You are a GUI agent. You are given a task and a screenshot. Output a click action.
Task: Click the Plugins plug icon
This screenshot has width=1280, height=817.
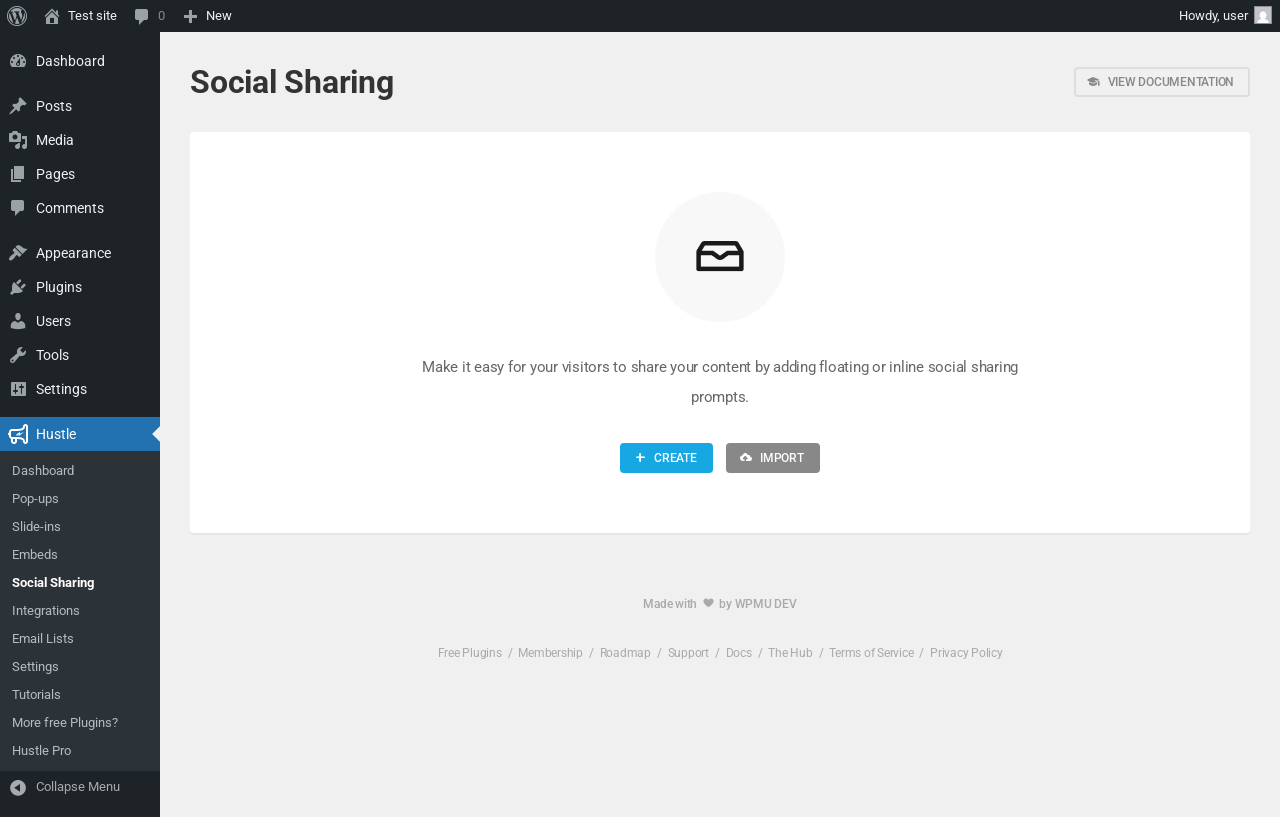point(18,287)
